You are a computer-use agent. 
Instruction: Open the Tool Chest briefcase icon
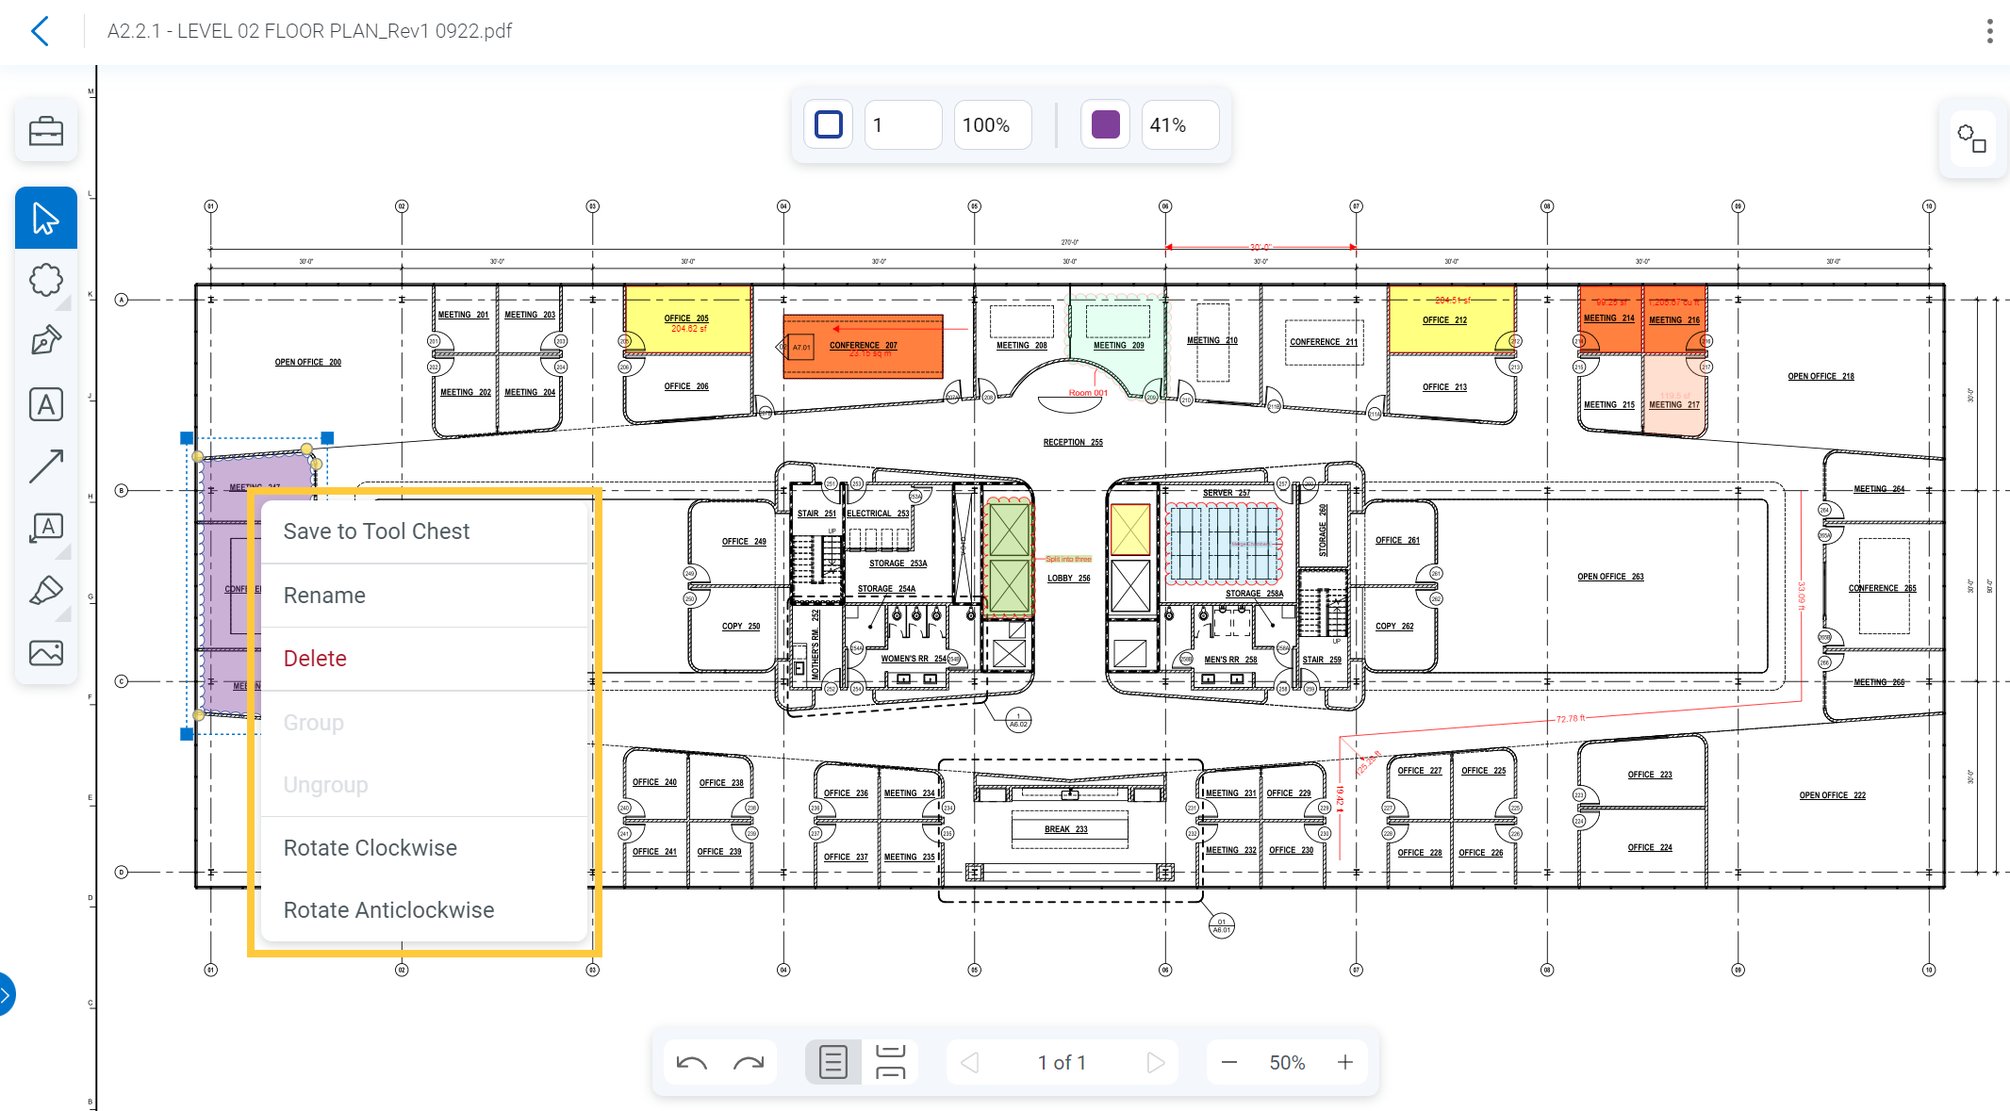point(45,131)
